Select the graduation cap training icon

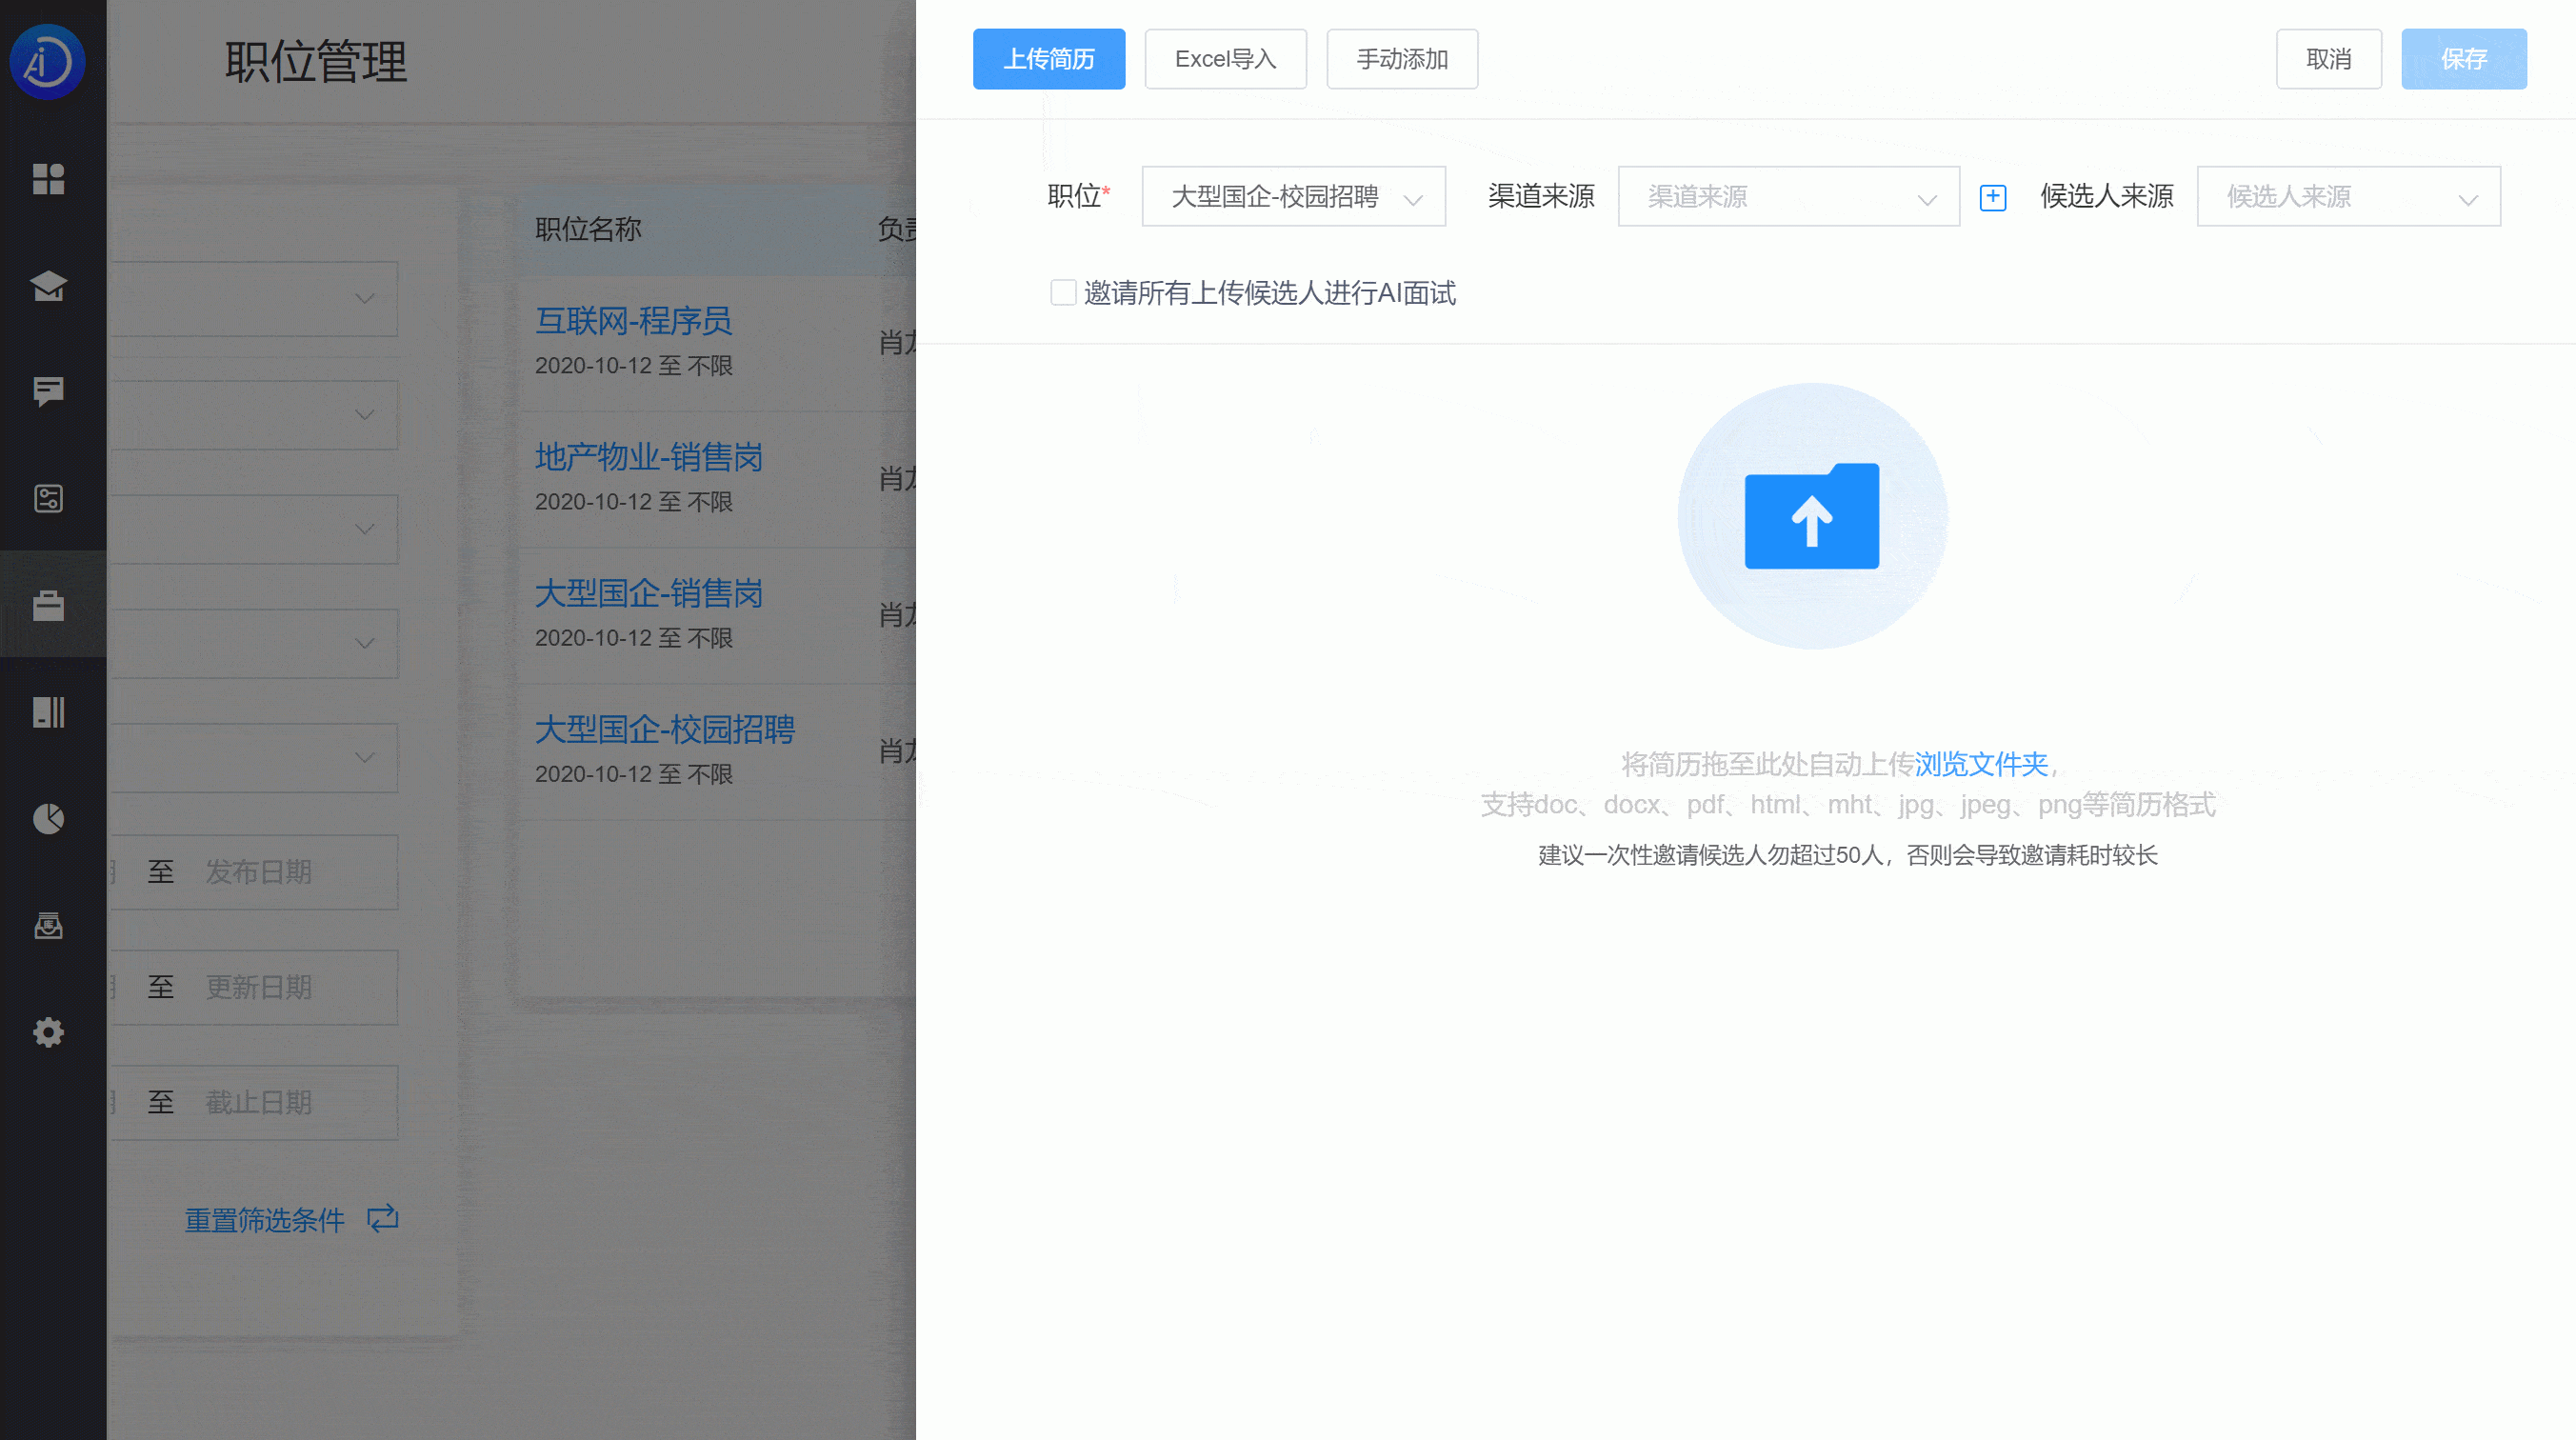(49, 287)
